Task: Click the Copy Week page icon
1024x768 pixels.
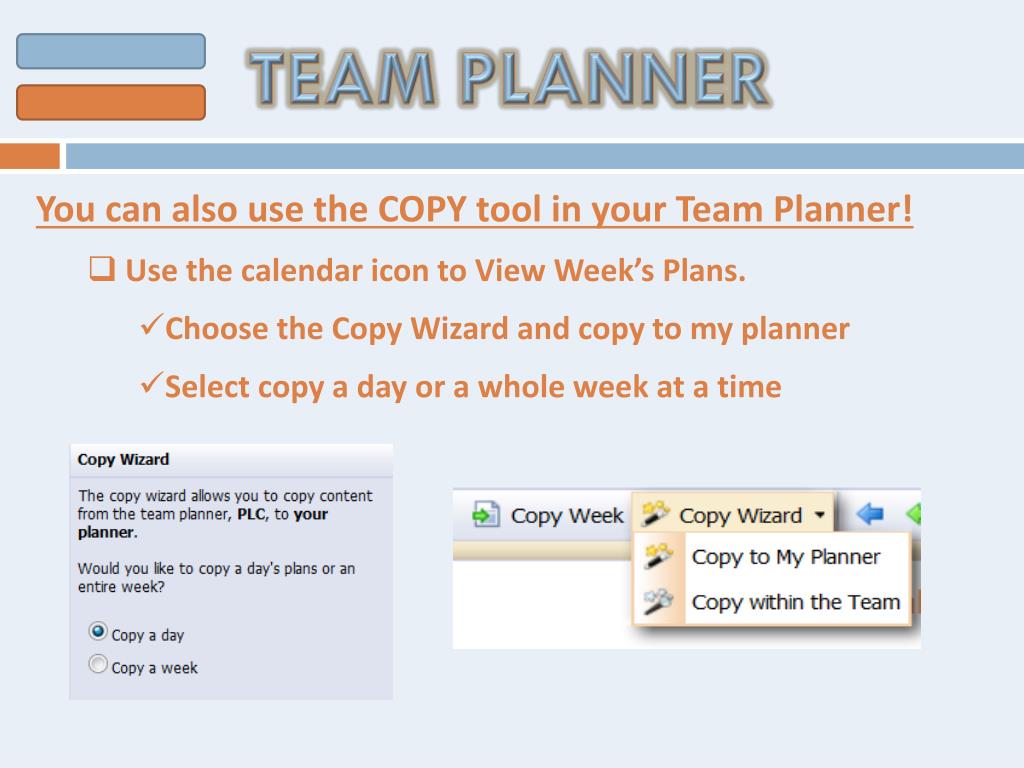Action: [485, 515]
